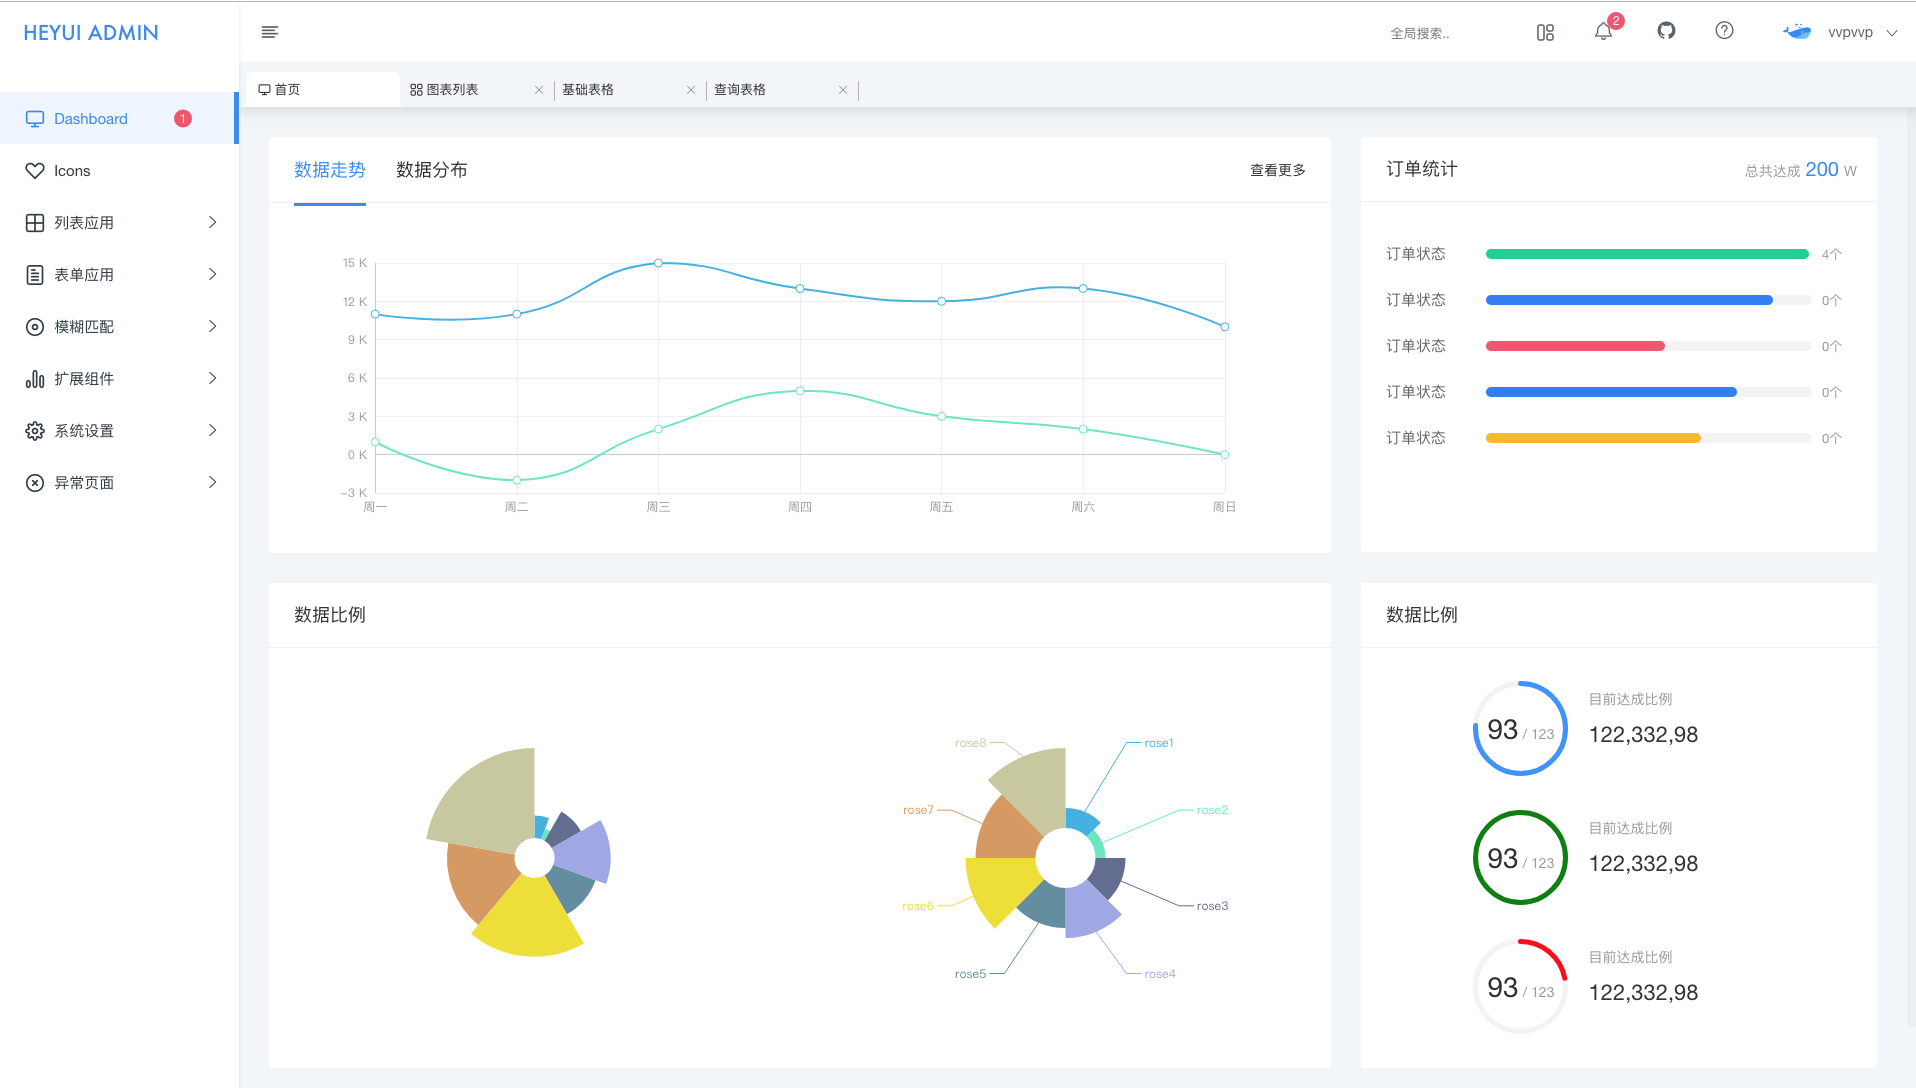Screen dimensions: 1916x1088
Task: Click the gear icon beside 系统设置
Action: pos(35,431)
